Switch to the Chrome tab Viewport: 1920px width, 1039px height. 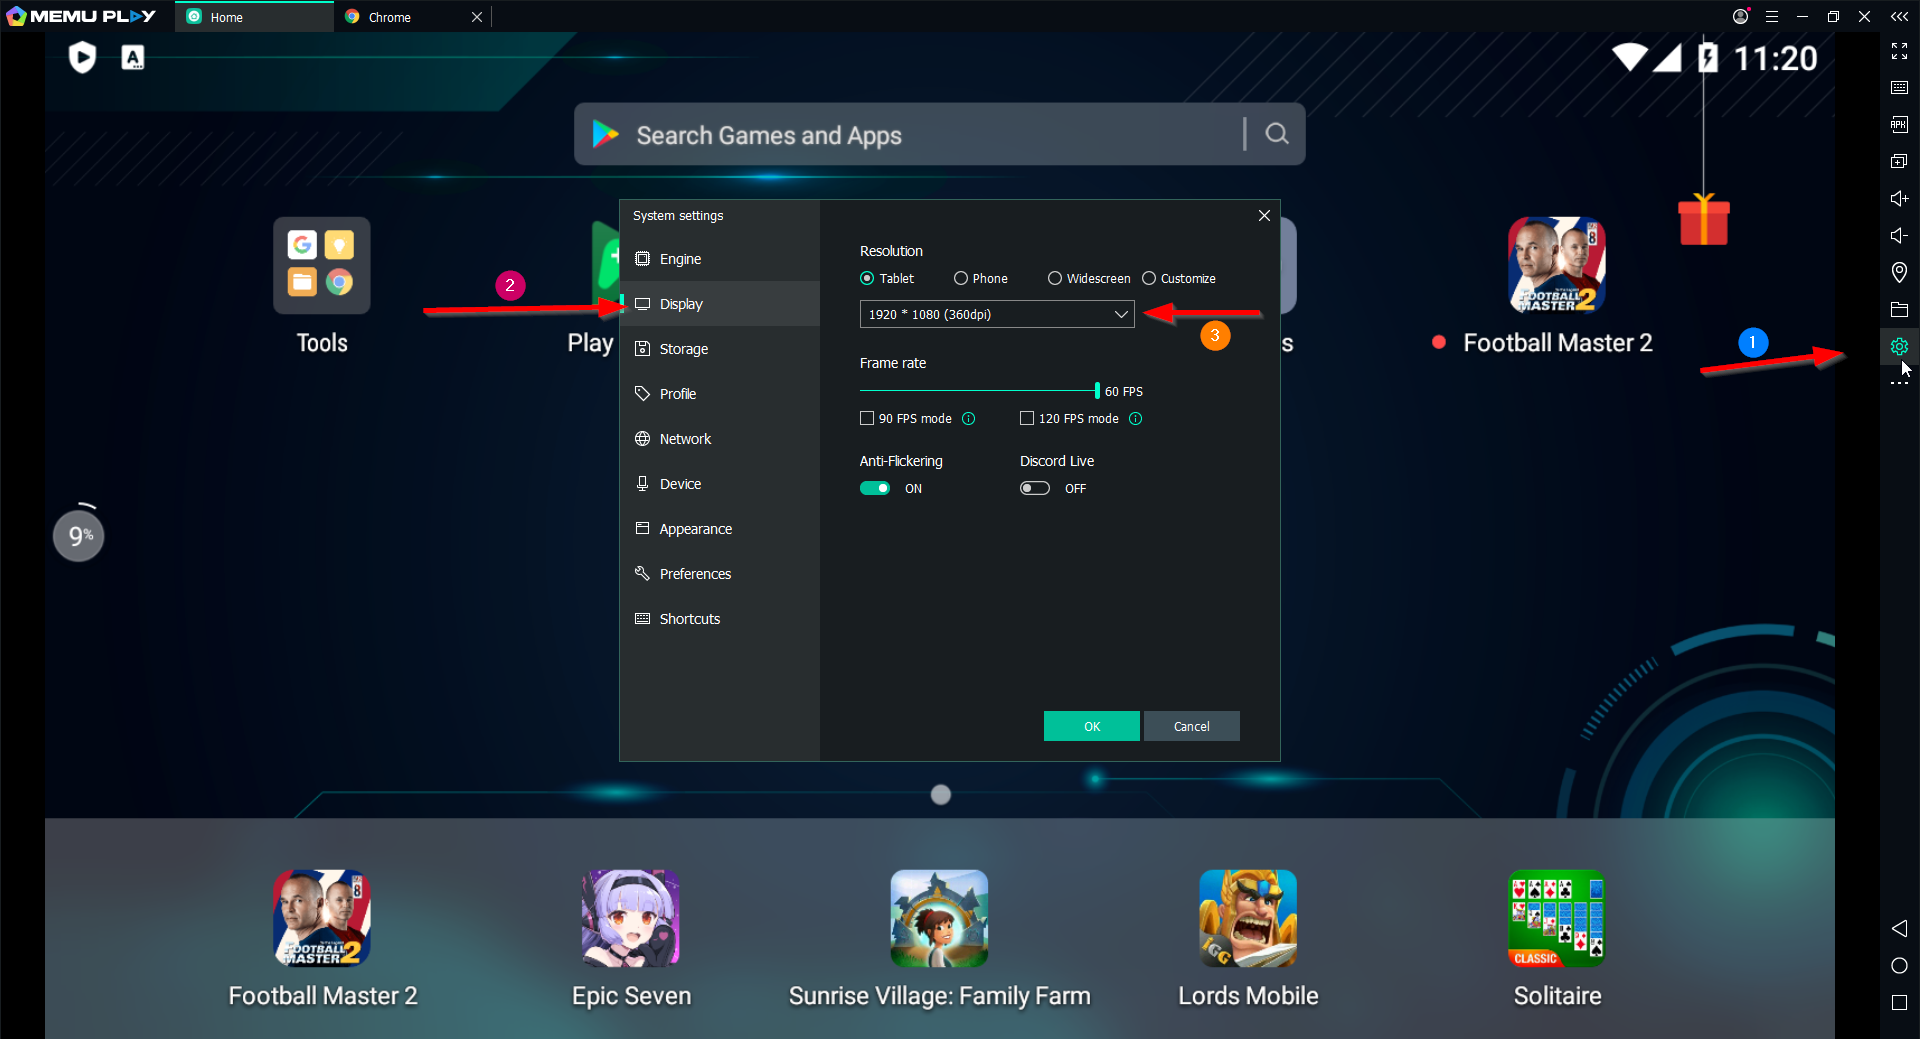390,17
